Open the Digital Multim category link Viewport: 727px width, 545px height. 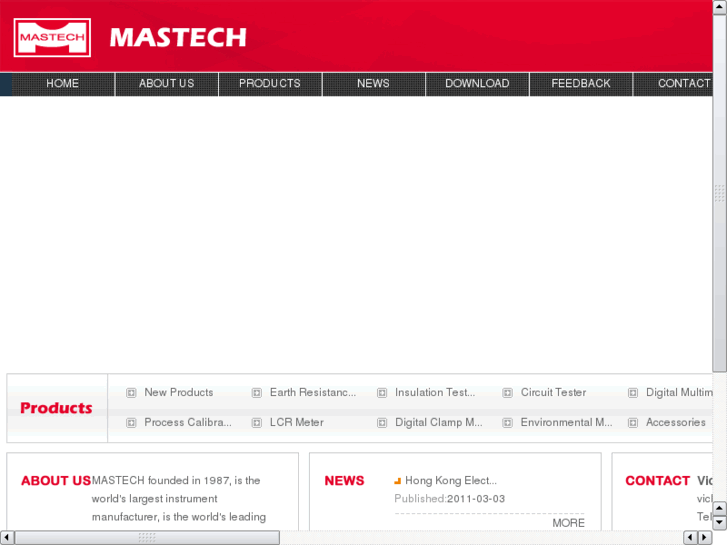point(679,392)
